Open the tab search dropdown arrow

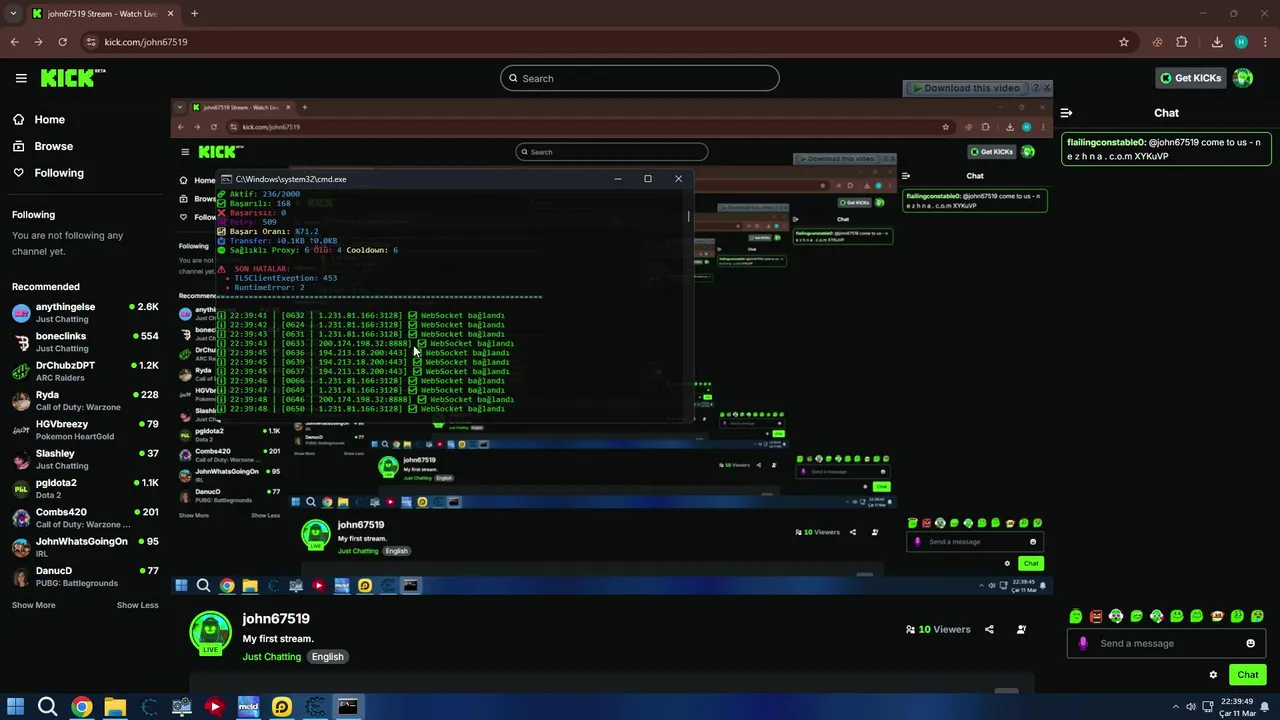(x=13, y=14)
